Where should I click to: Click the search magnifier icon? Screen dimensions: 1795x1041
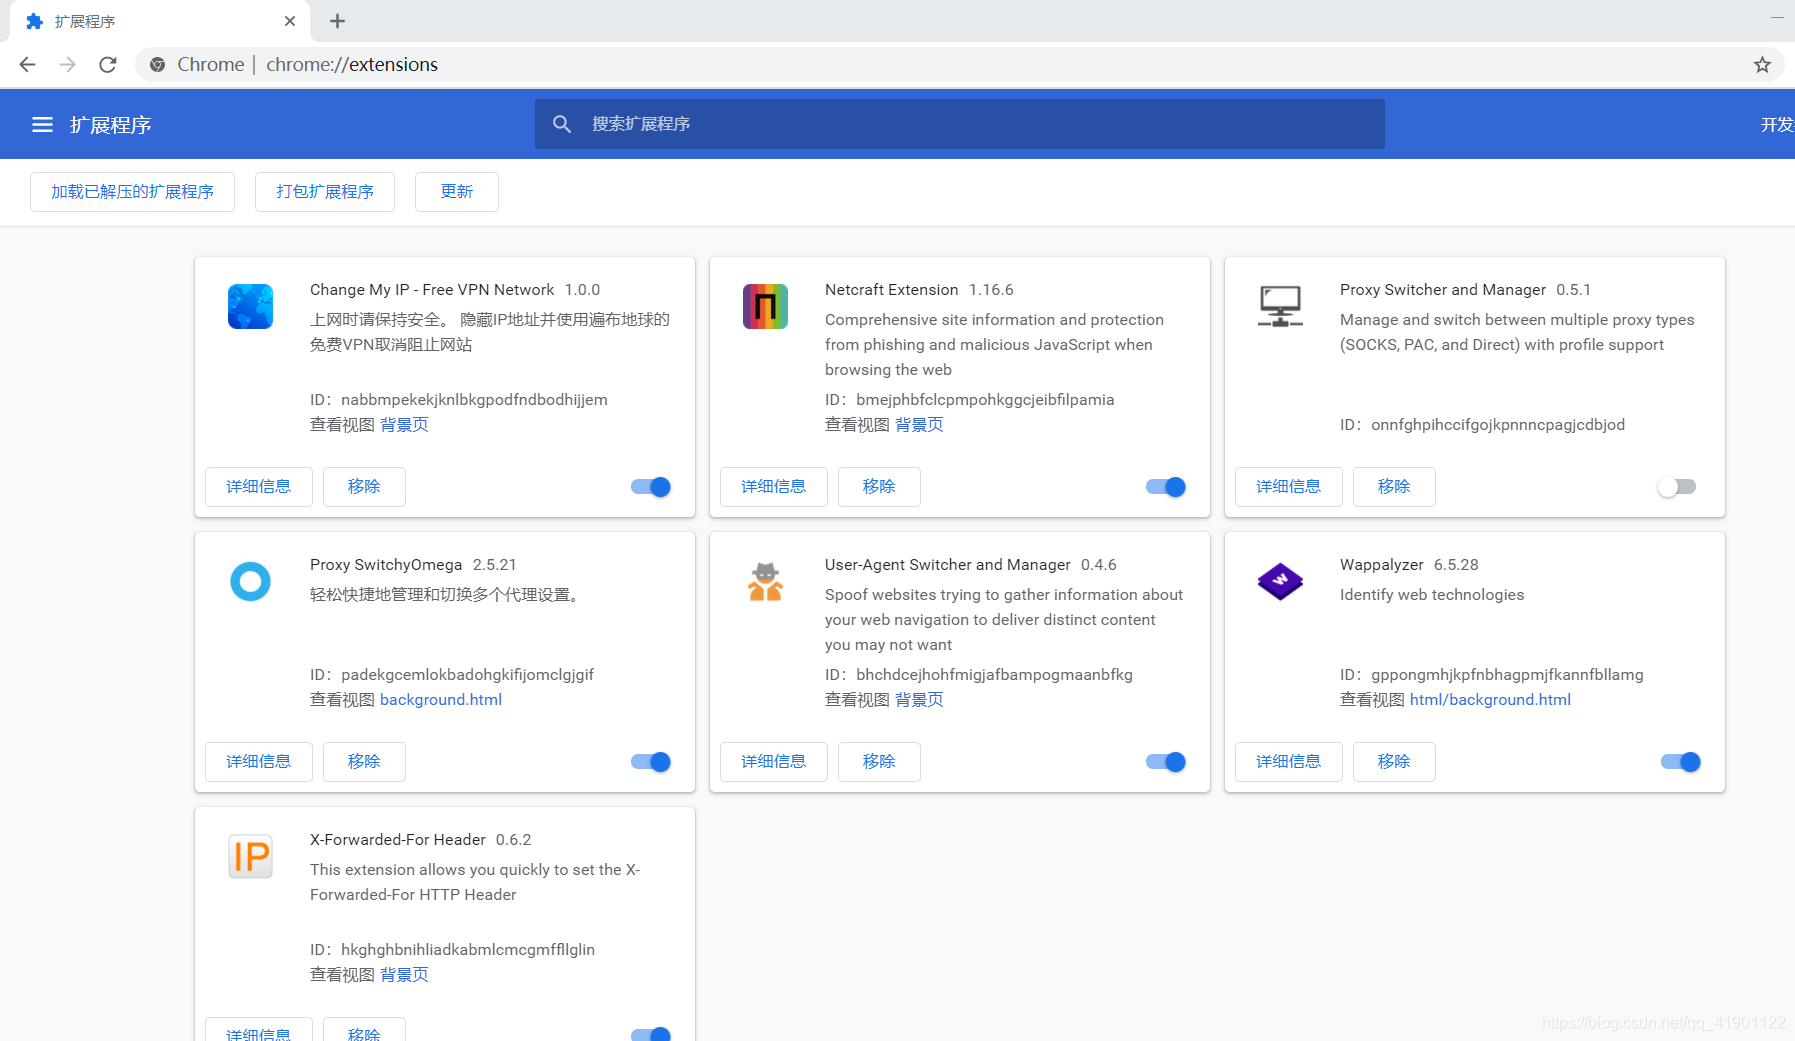tap(562, 124)
